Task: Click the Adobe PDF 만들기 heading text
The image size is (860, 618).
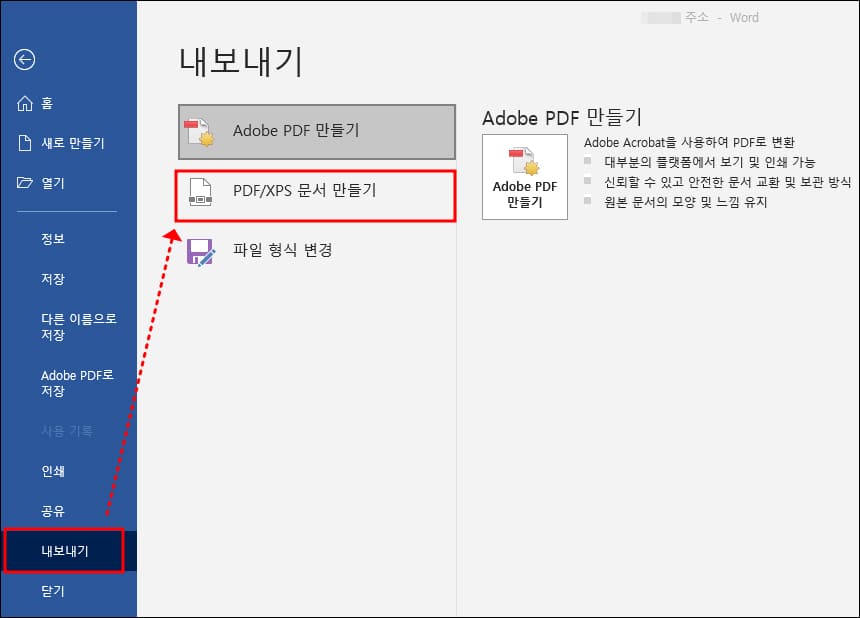Action: 562,117
